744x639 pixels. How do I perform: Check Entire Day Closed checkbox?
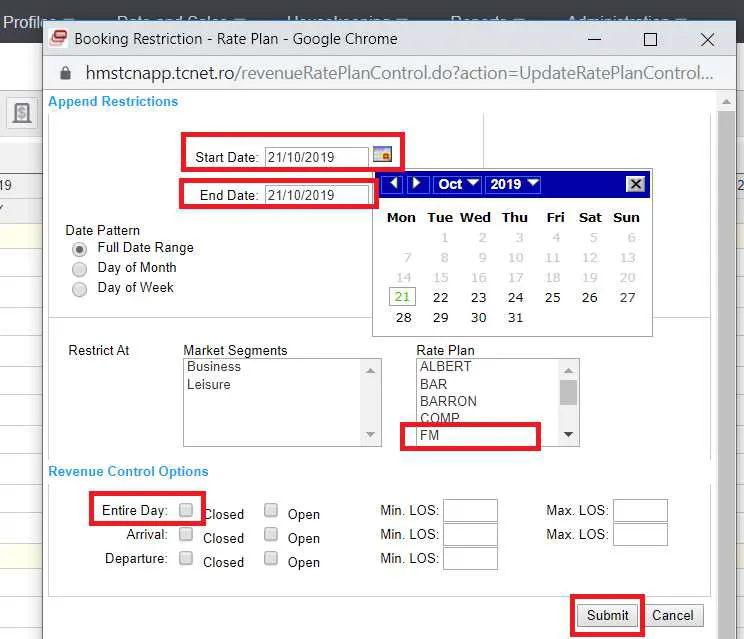pyautogui.click(x=186, y=510)
